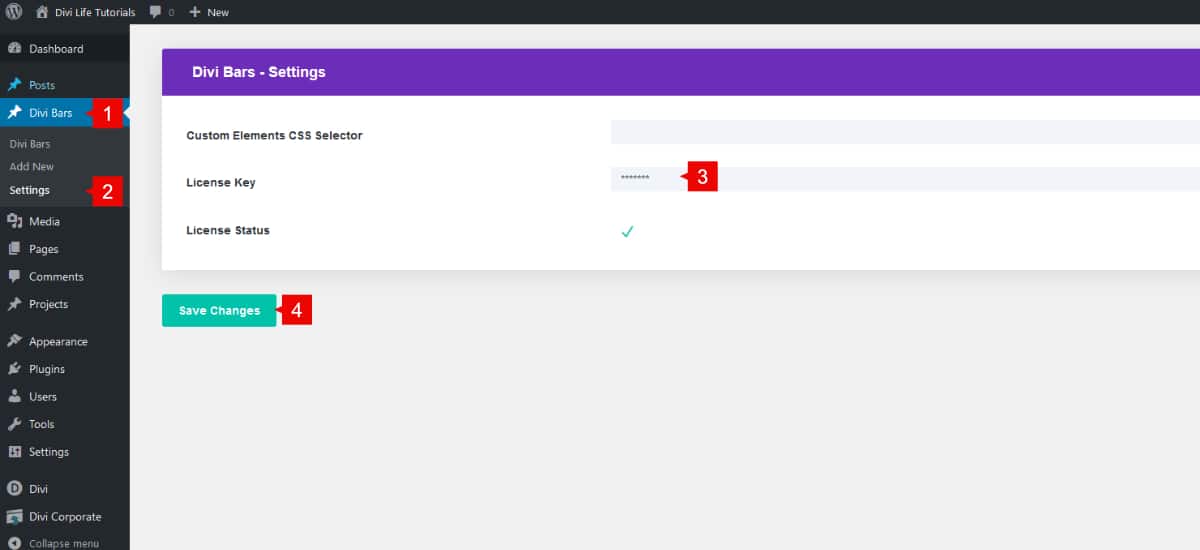
Task: Open Add New under Divi Bars
Action: click(x=32, y=167)
